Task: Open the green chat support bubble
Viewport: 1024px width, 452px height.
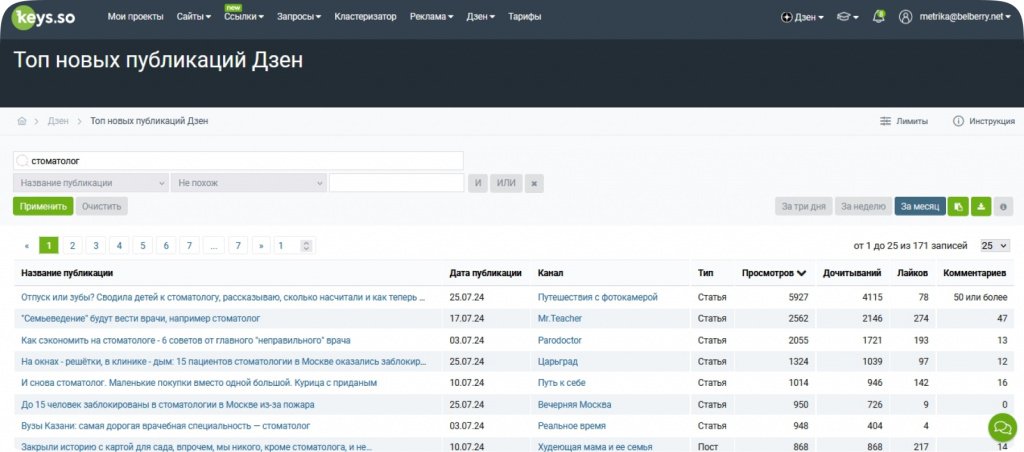Action: click(1001, 428)
